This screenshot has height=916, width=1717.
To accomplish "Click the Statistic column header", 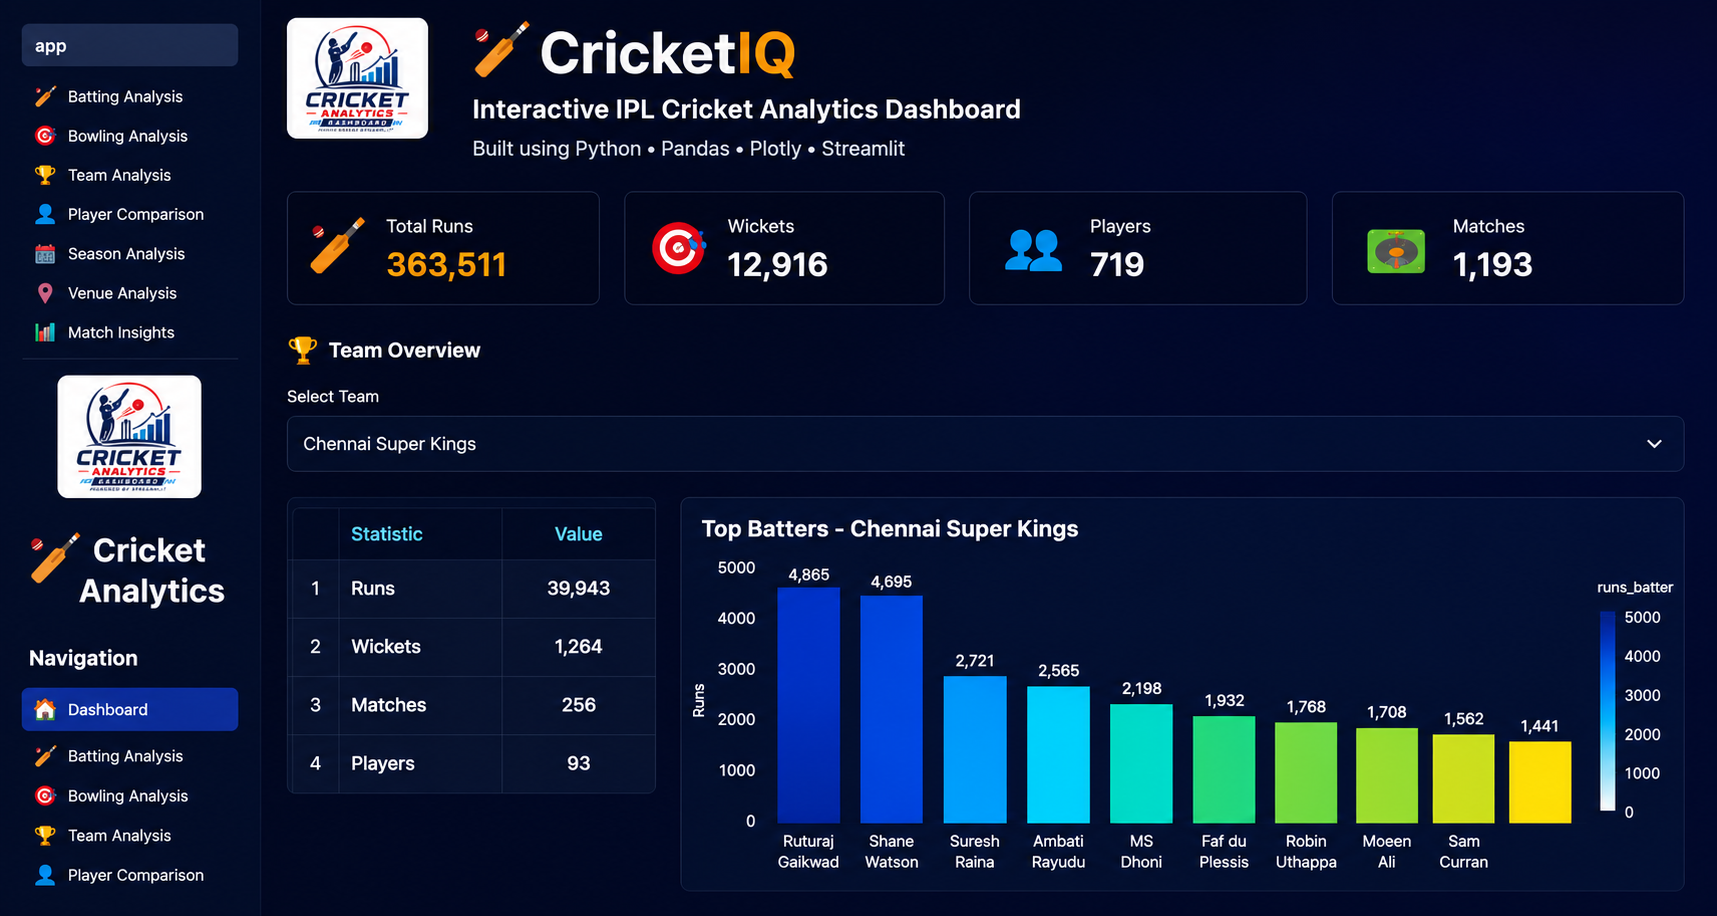I will point(420,534).
